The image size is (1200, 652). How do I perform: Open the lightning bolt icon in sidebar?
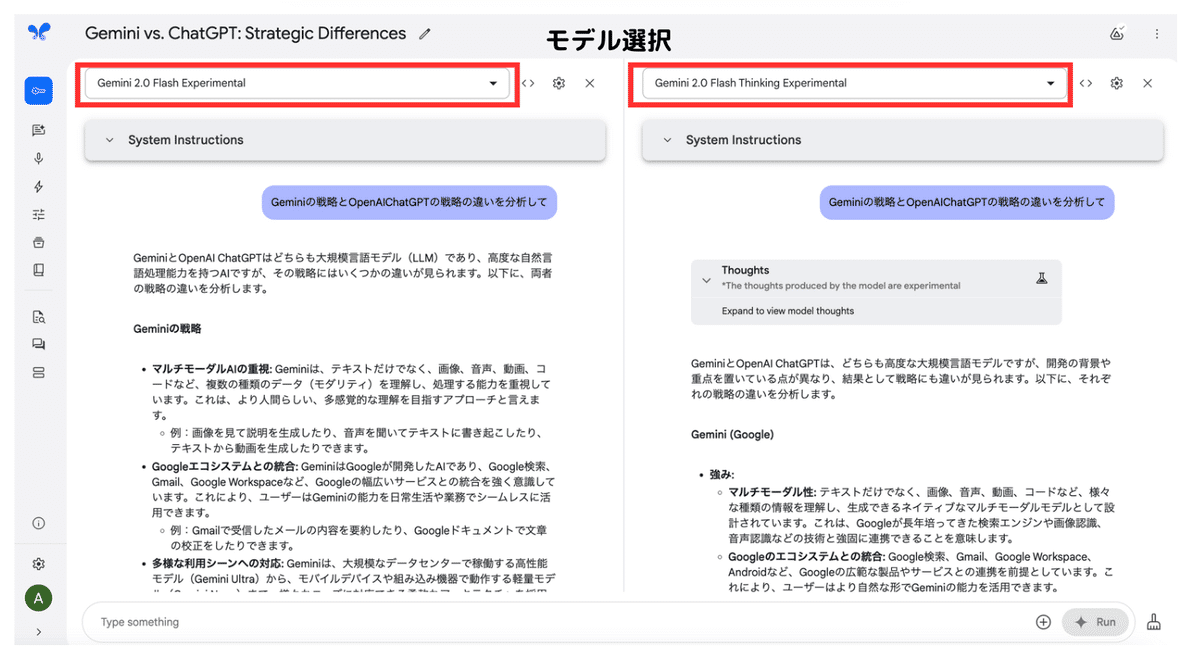39,186
